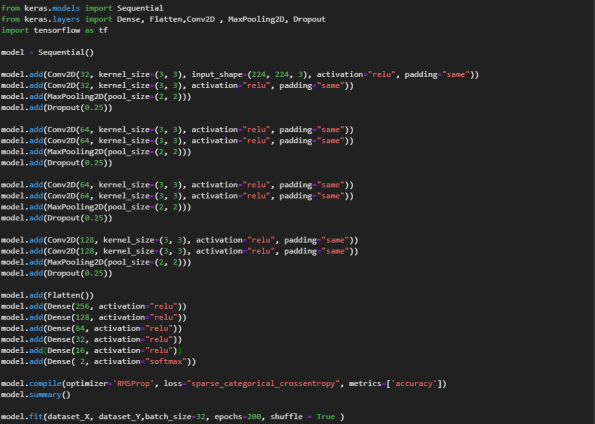Click 'MaxPooling2D' in the keras.layers import line
The image size is (595, 424).
[x=256, y=19]
